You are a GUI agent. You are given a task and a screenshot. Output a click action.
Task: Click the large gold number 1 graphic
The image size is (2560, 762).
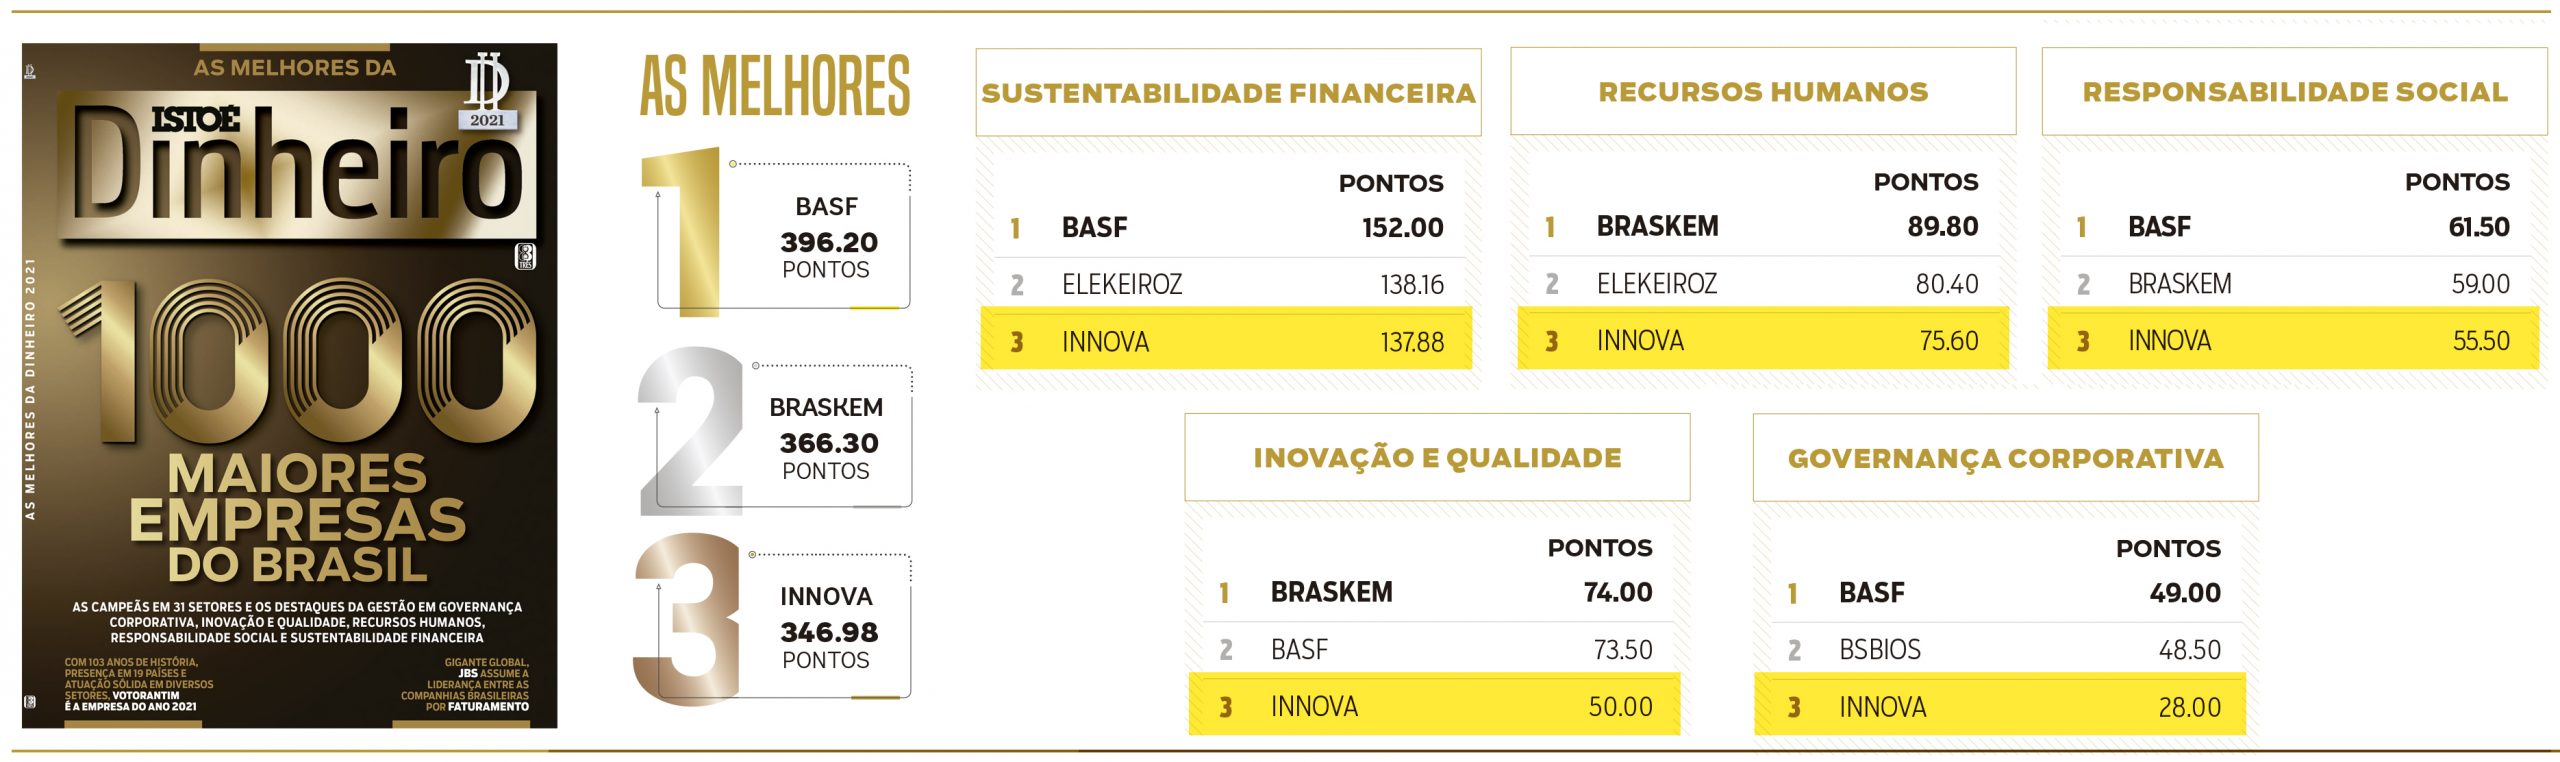coord(681,232)
